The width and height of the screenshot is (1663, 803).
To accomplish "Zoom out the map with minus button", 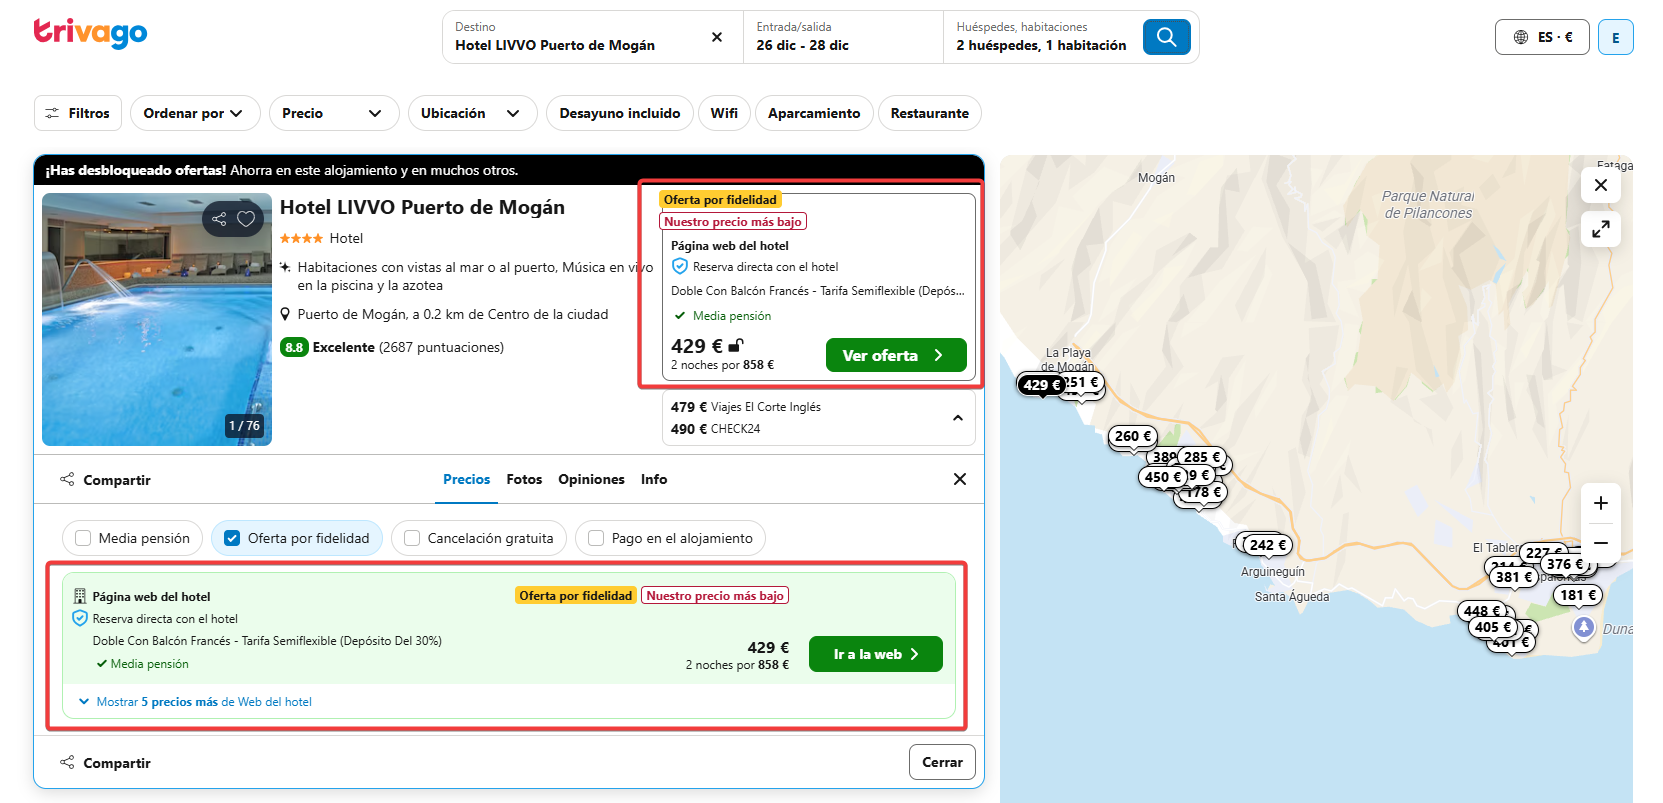I will pyautogui.click(x=1601, y=543).
